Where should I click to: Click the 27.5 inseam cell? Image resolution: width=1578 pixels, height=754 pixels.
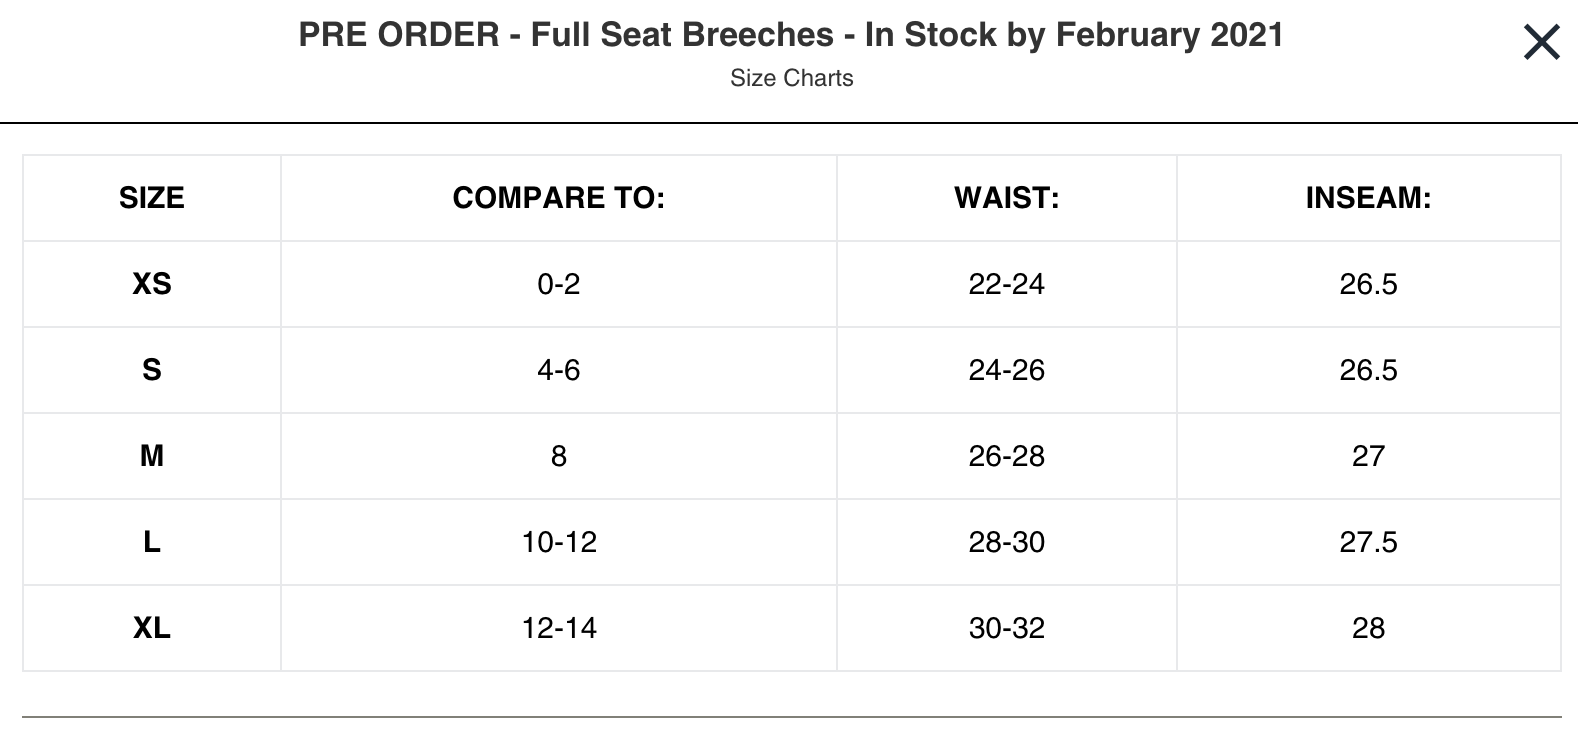point(1368,542)
